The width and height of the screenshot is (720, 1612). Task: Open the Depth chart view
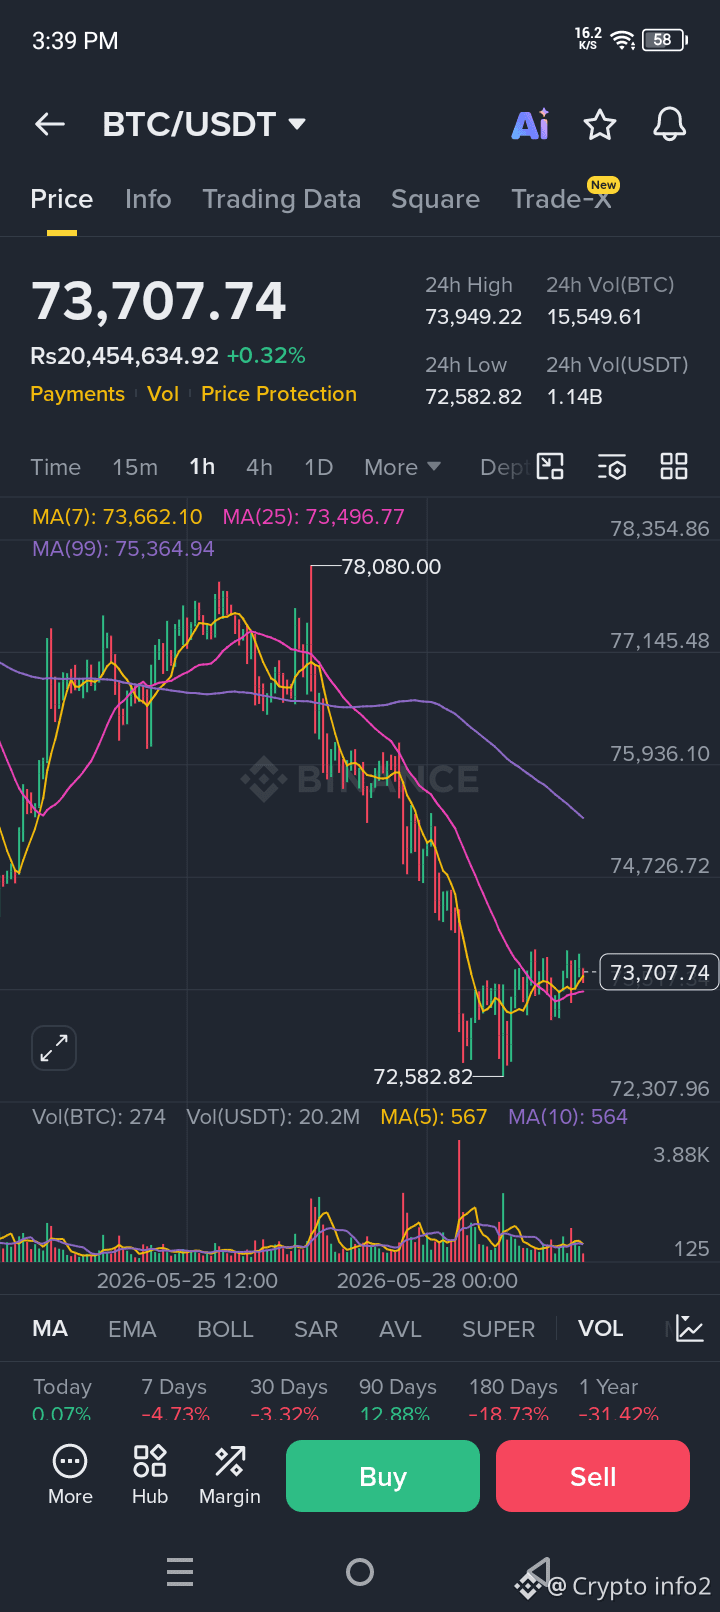pyautogui.click(x=504, y=467)
